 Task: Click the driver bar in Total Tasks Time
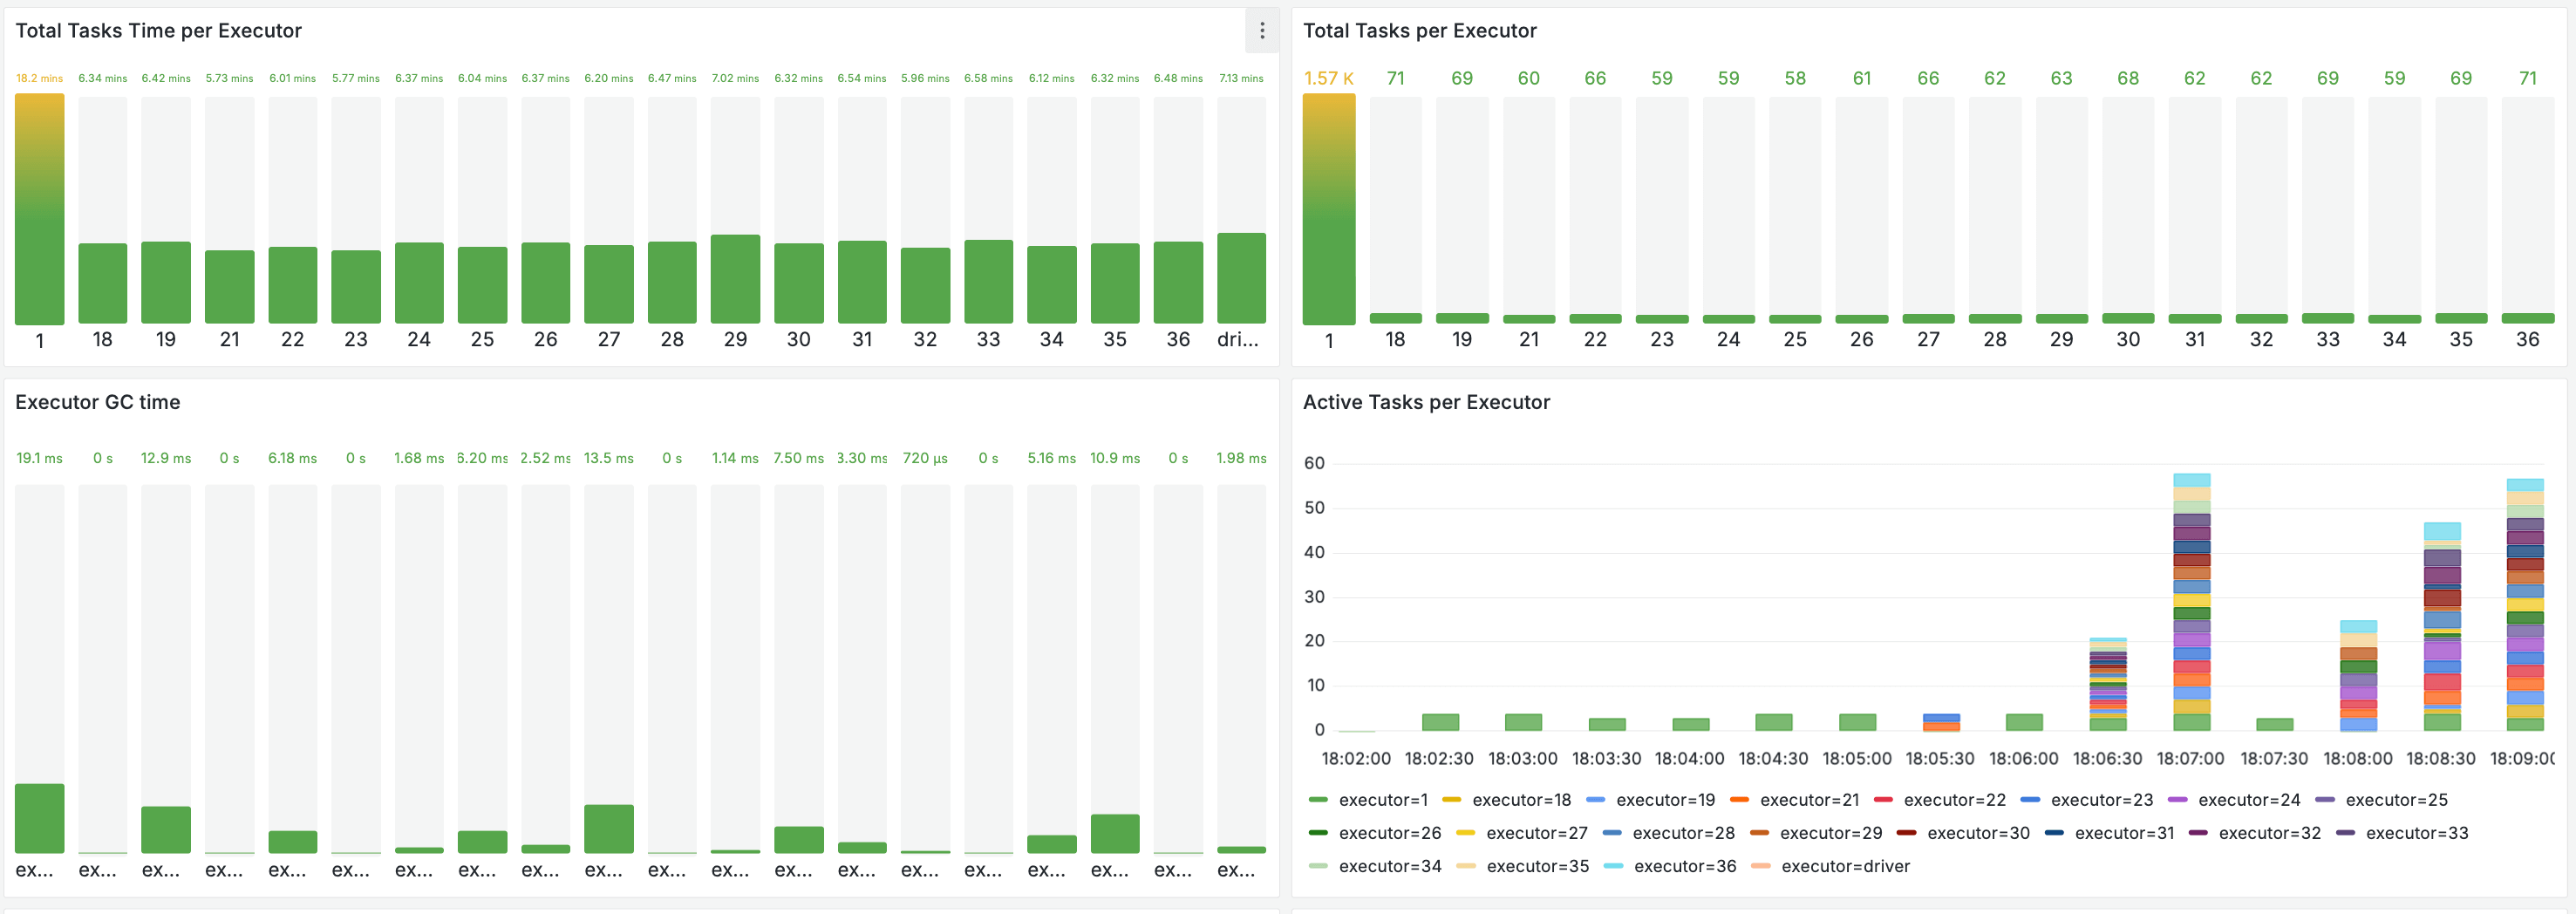pyautogui.click(x=1241, y=280)
